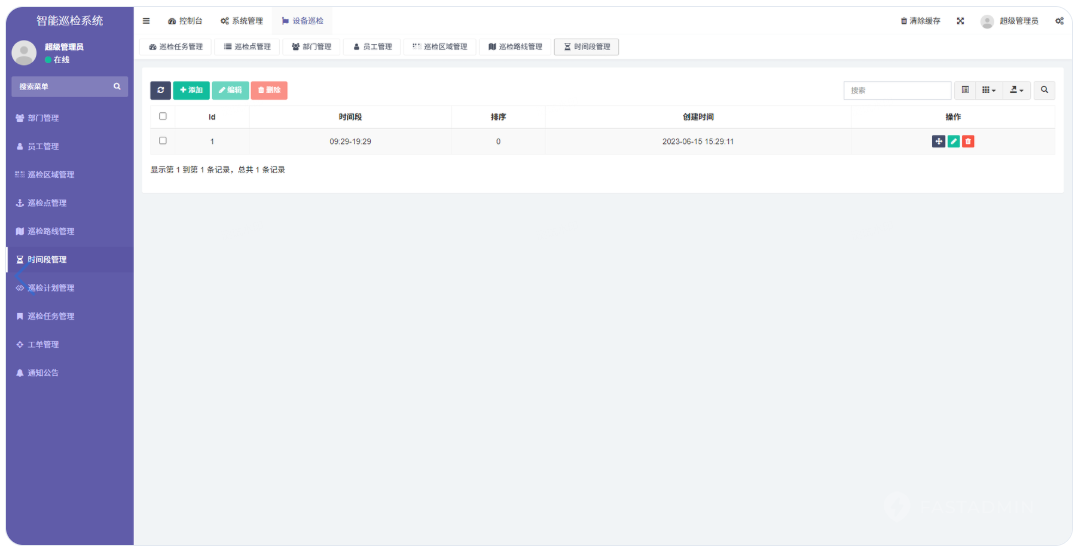Expand the export data dropdown

coord(1015,90)
